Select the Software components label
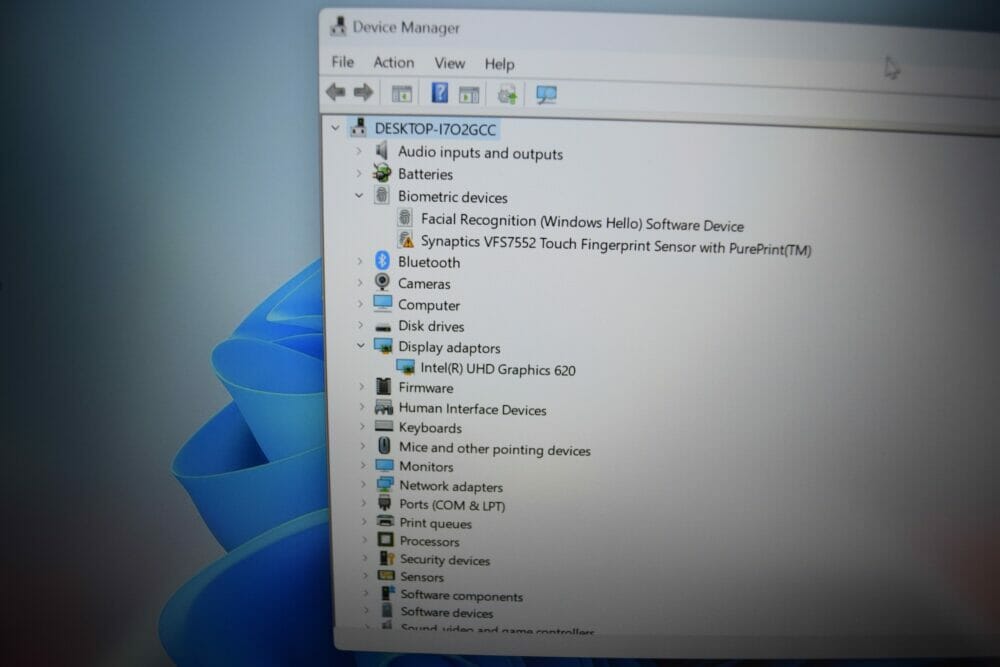 462,596
